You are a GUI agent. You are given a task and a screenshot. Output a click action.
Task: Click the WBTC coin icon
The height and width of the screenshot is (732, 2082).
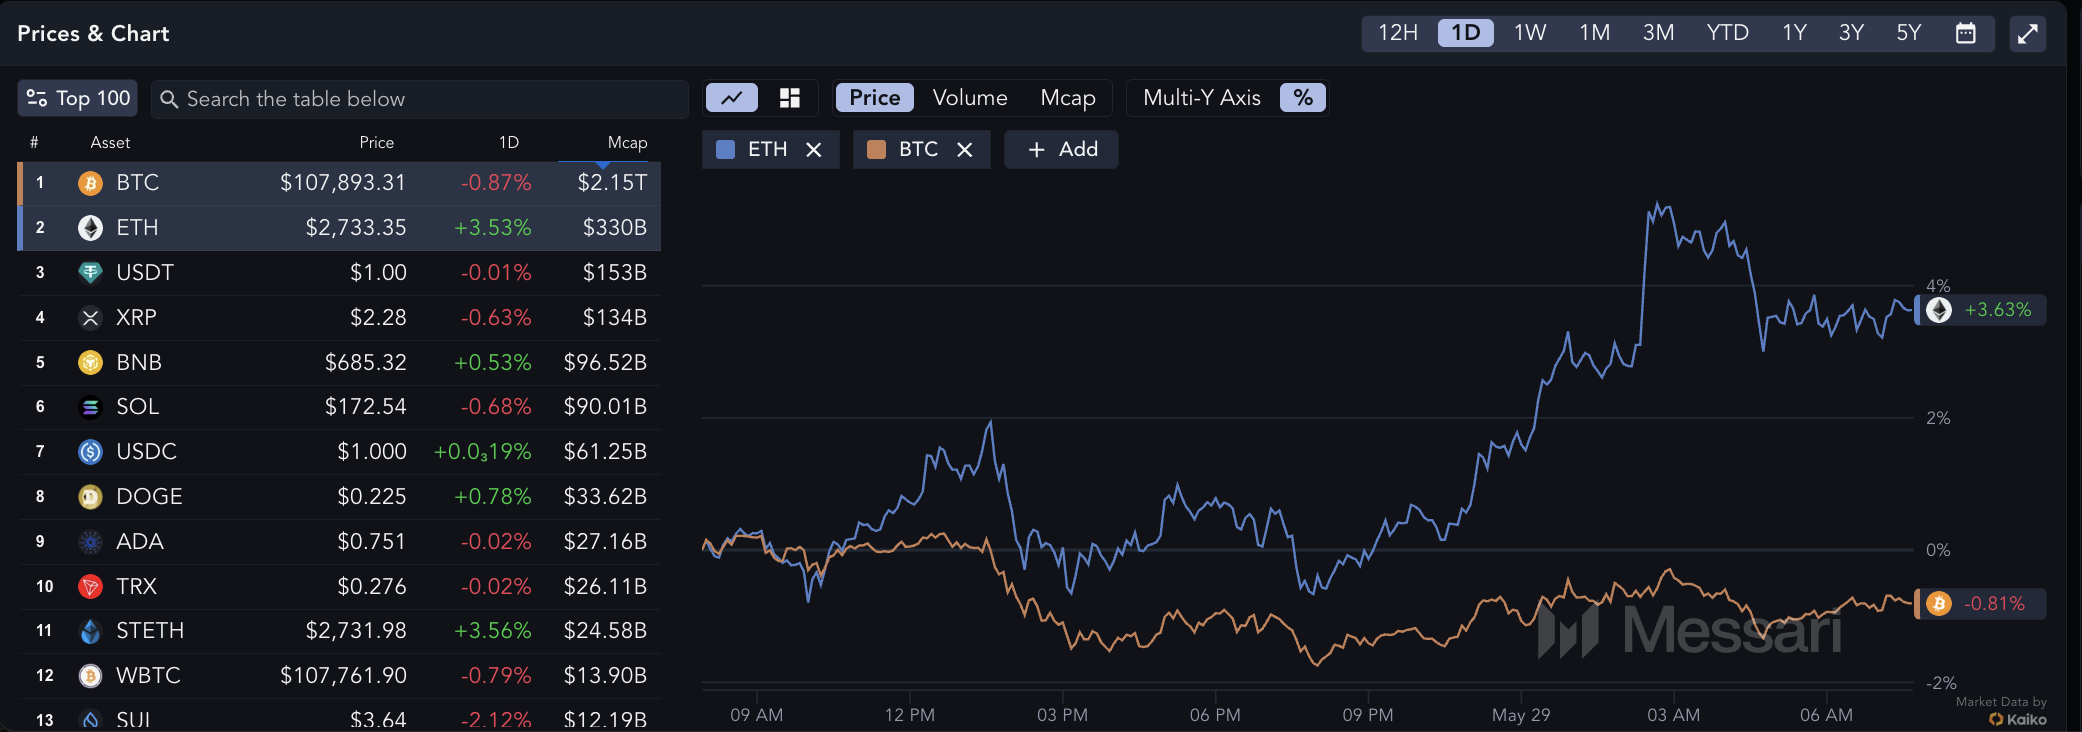pyautogui.click(x=90, y=676)
